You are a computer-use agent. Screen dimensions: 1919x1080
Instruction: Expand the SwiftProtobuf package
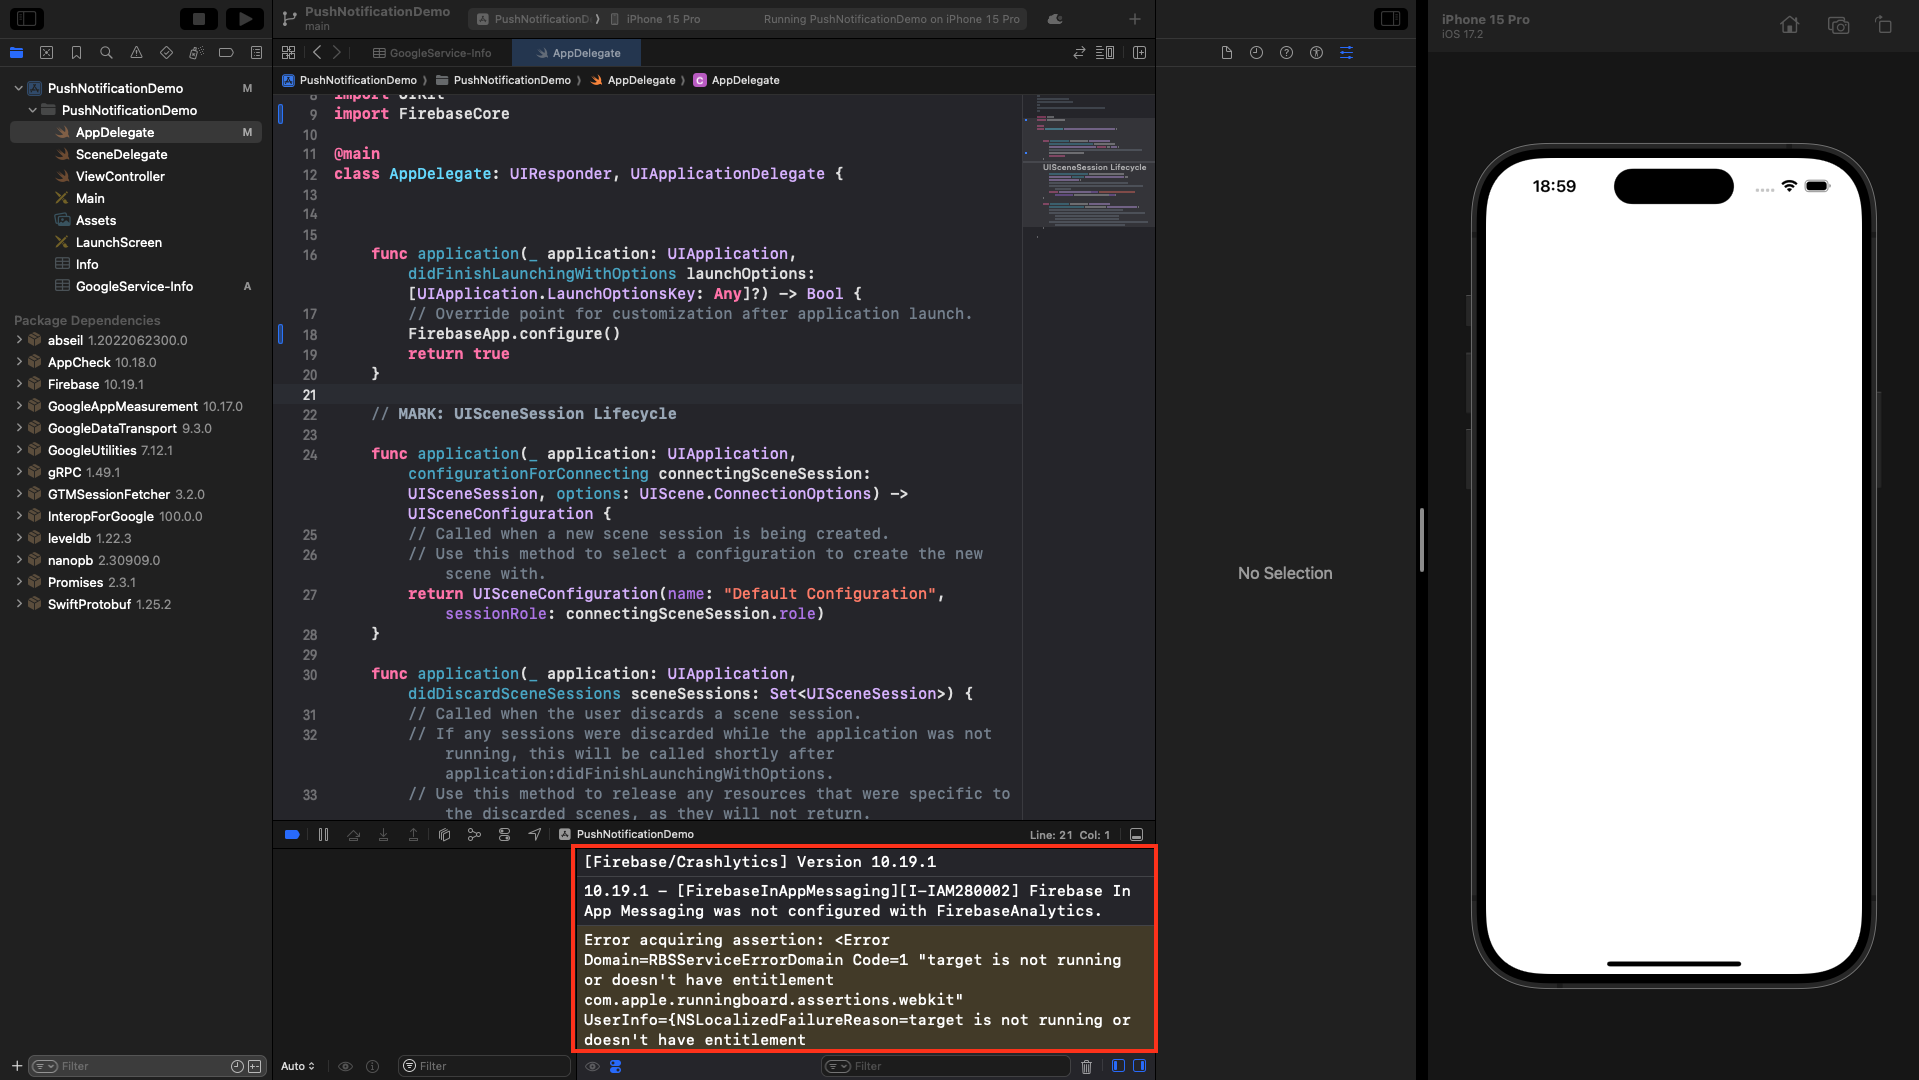coord(18,604)
